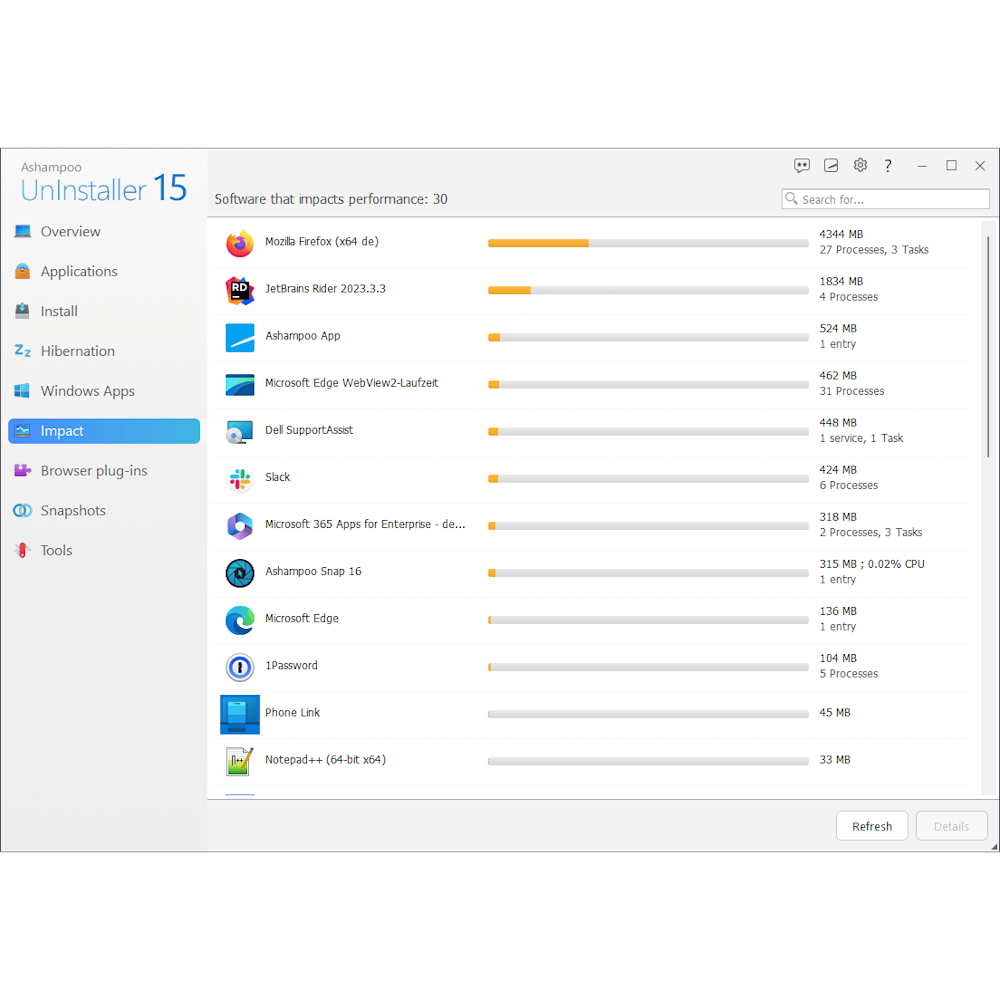The height and width of the screenshot is (1000, 1000).
Task: Click "Software that impacts performance: 30" heading
Action: click(330, 199)
